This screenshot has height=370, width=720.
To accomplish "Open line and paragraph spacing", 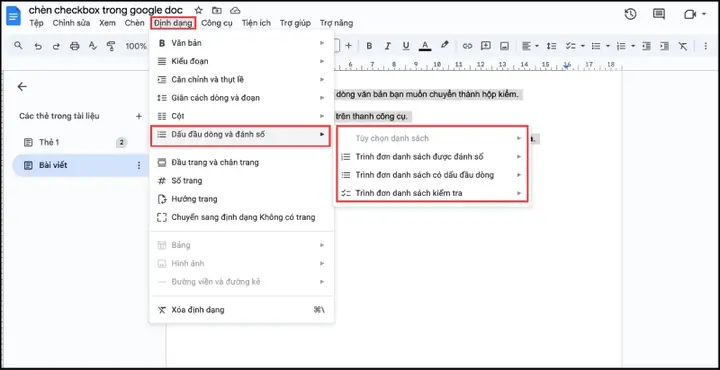I will click(551, 46).
